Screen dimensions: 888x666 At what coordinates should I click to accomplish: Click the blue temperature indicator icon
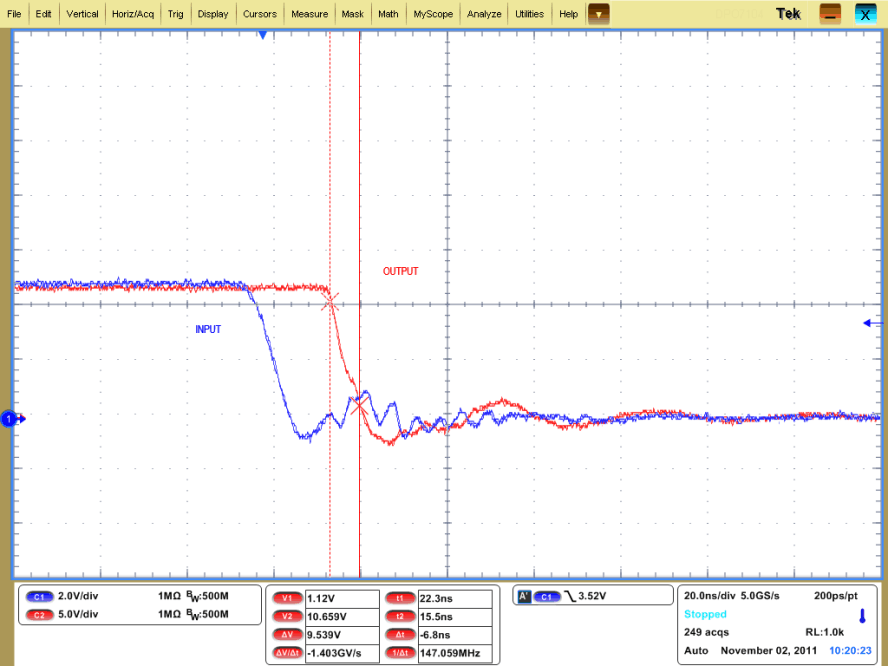(x=862, y=615)
